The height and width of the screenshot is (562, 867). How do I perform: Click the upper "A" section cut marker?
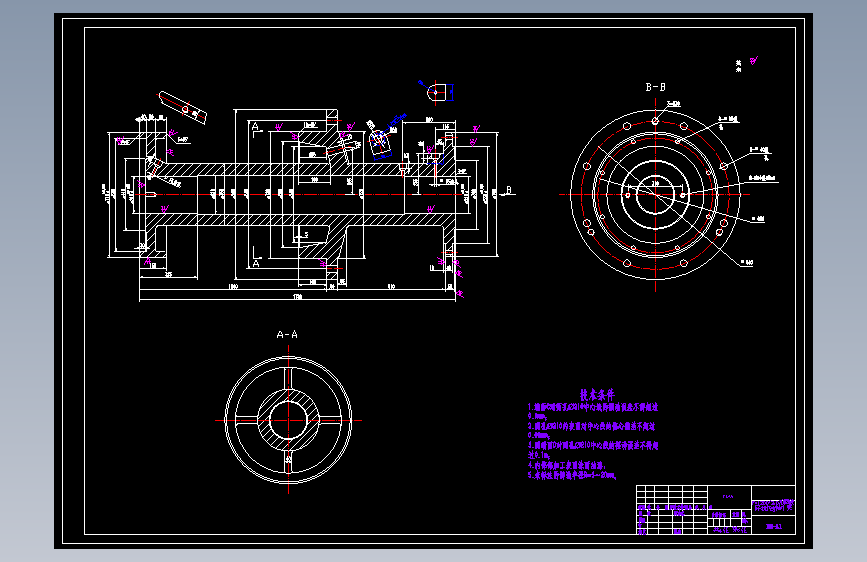click(255, 128)
